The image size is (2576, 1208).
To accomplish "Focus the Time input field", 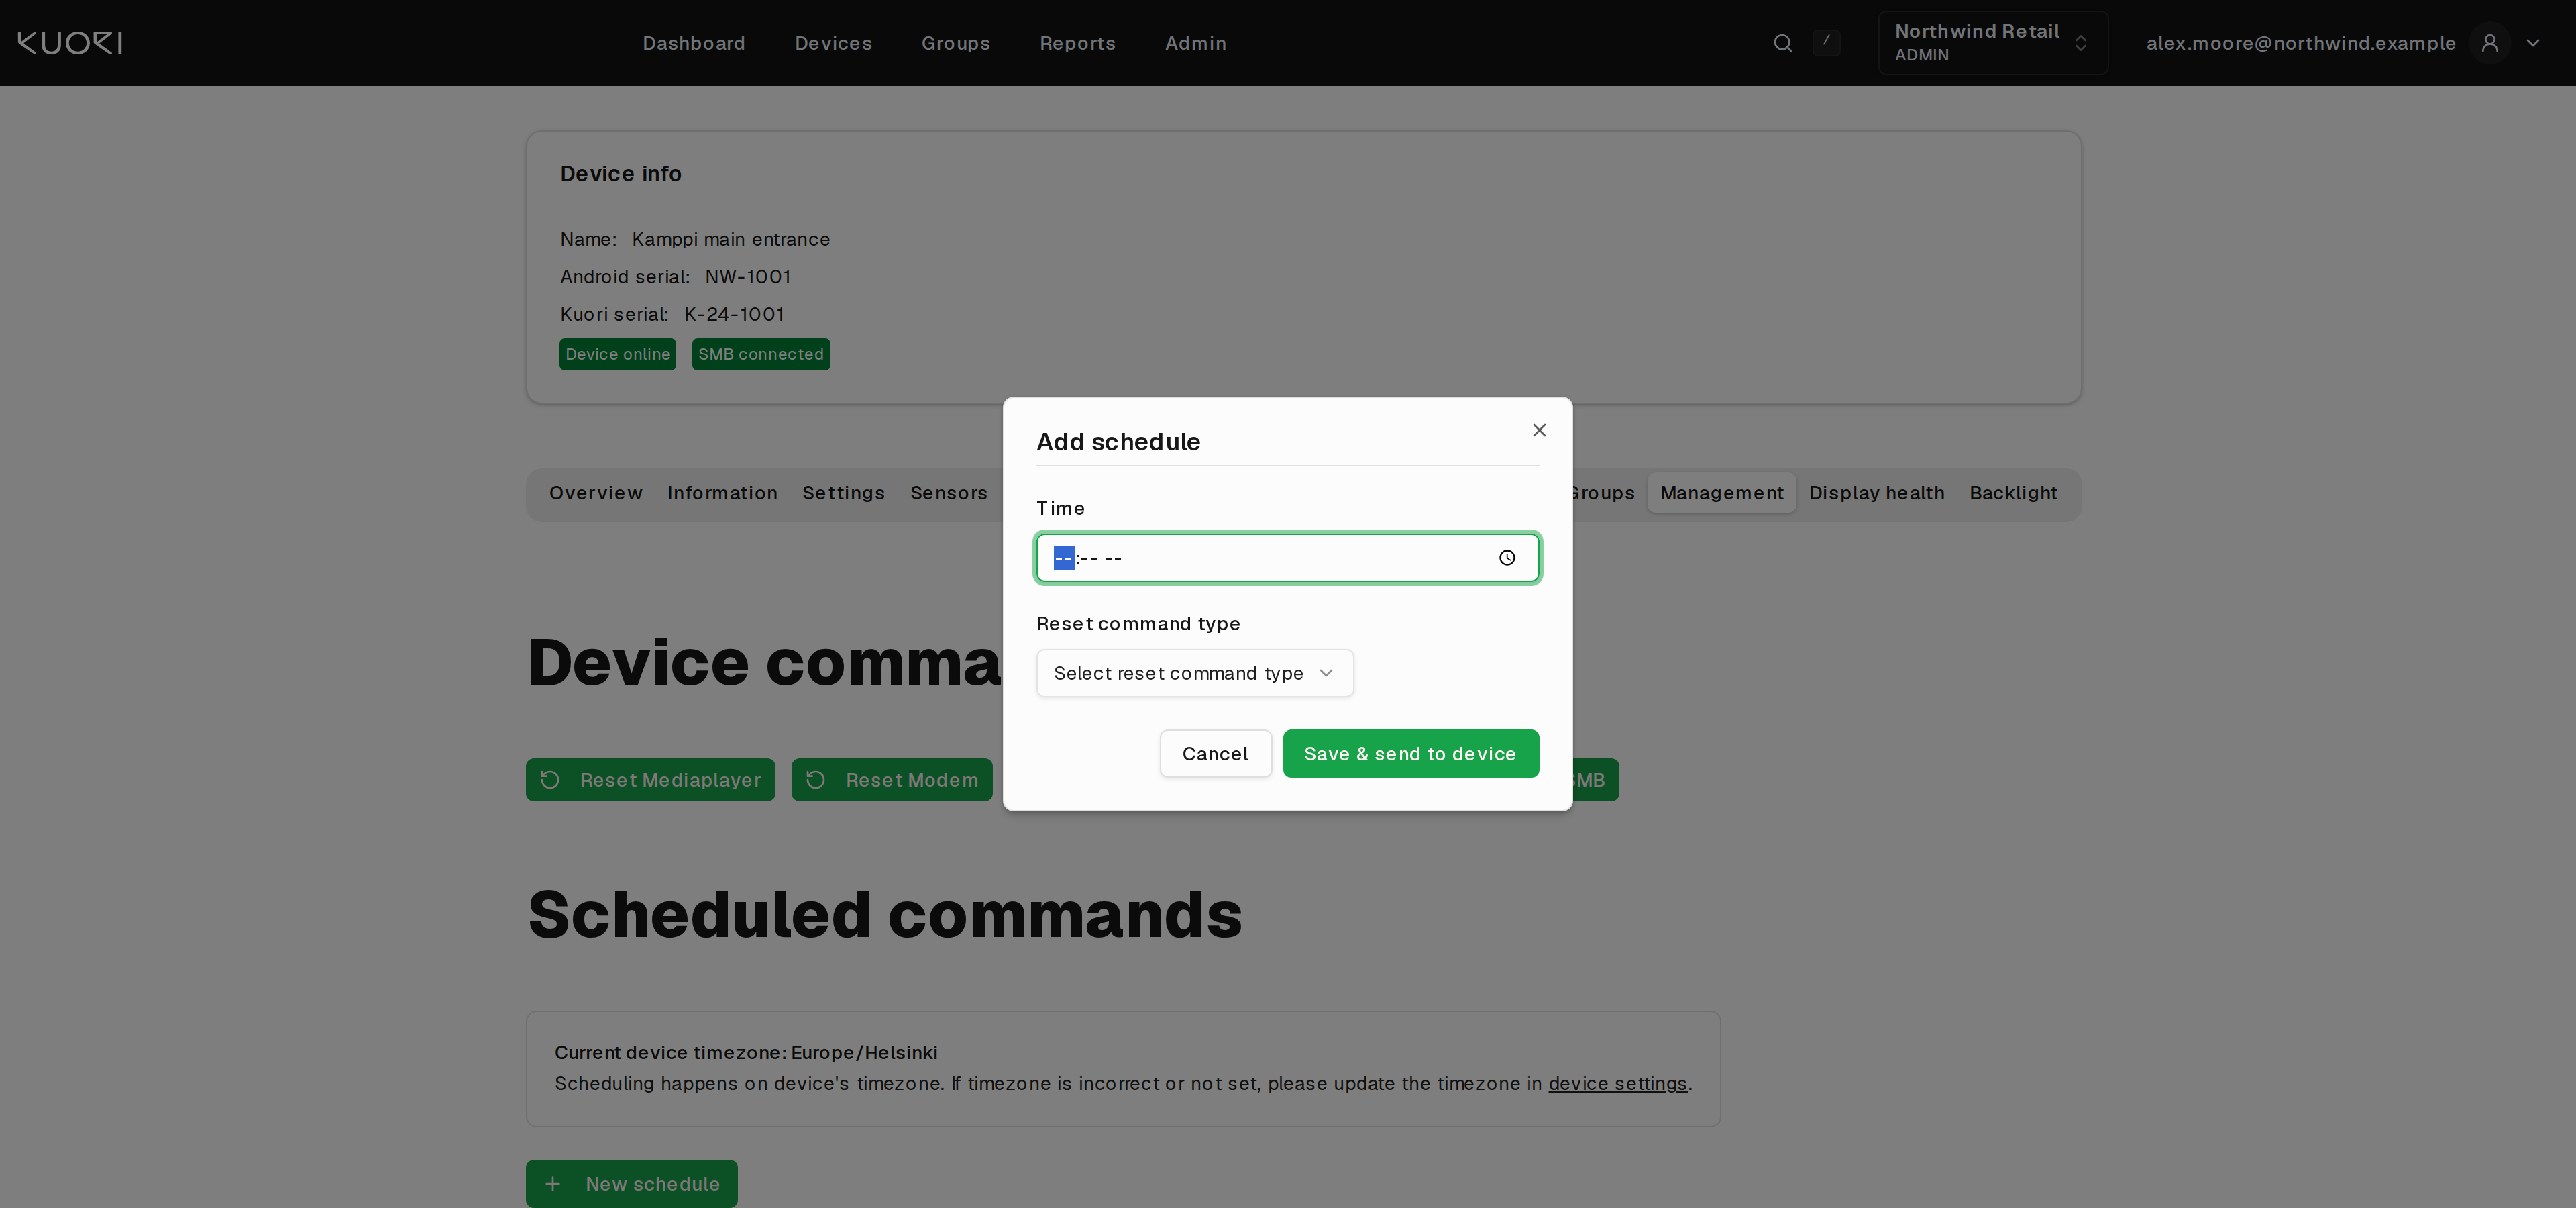I will 1287,558.
